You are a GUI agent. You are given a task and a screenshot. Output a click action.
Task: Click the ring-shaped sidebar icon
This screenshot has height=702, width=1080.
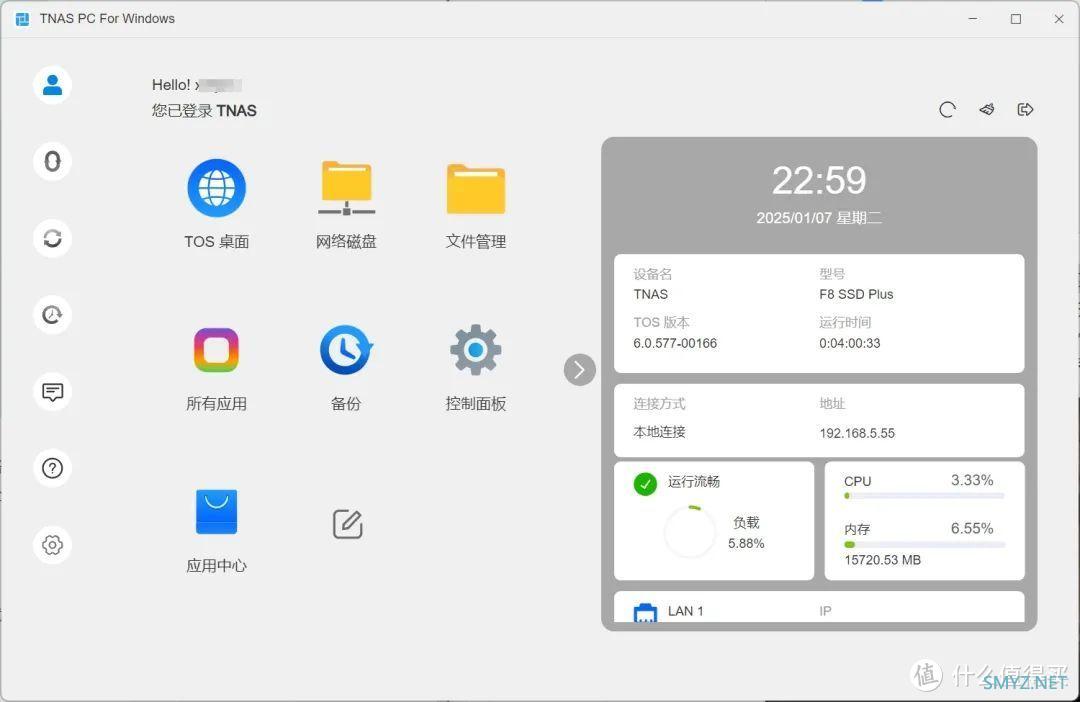[52, 161]
